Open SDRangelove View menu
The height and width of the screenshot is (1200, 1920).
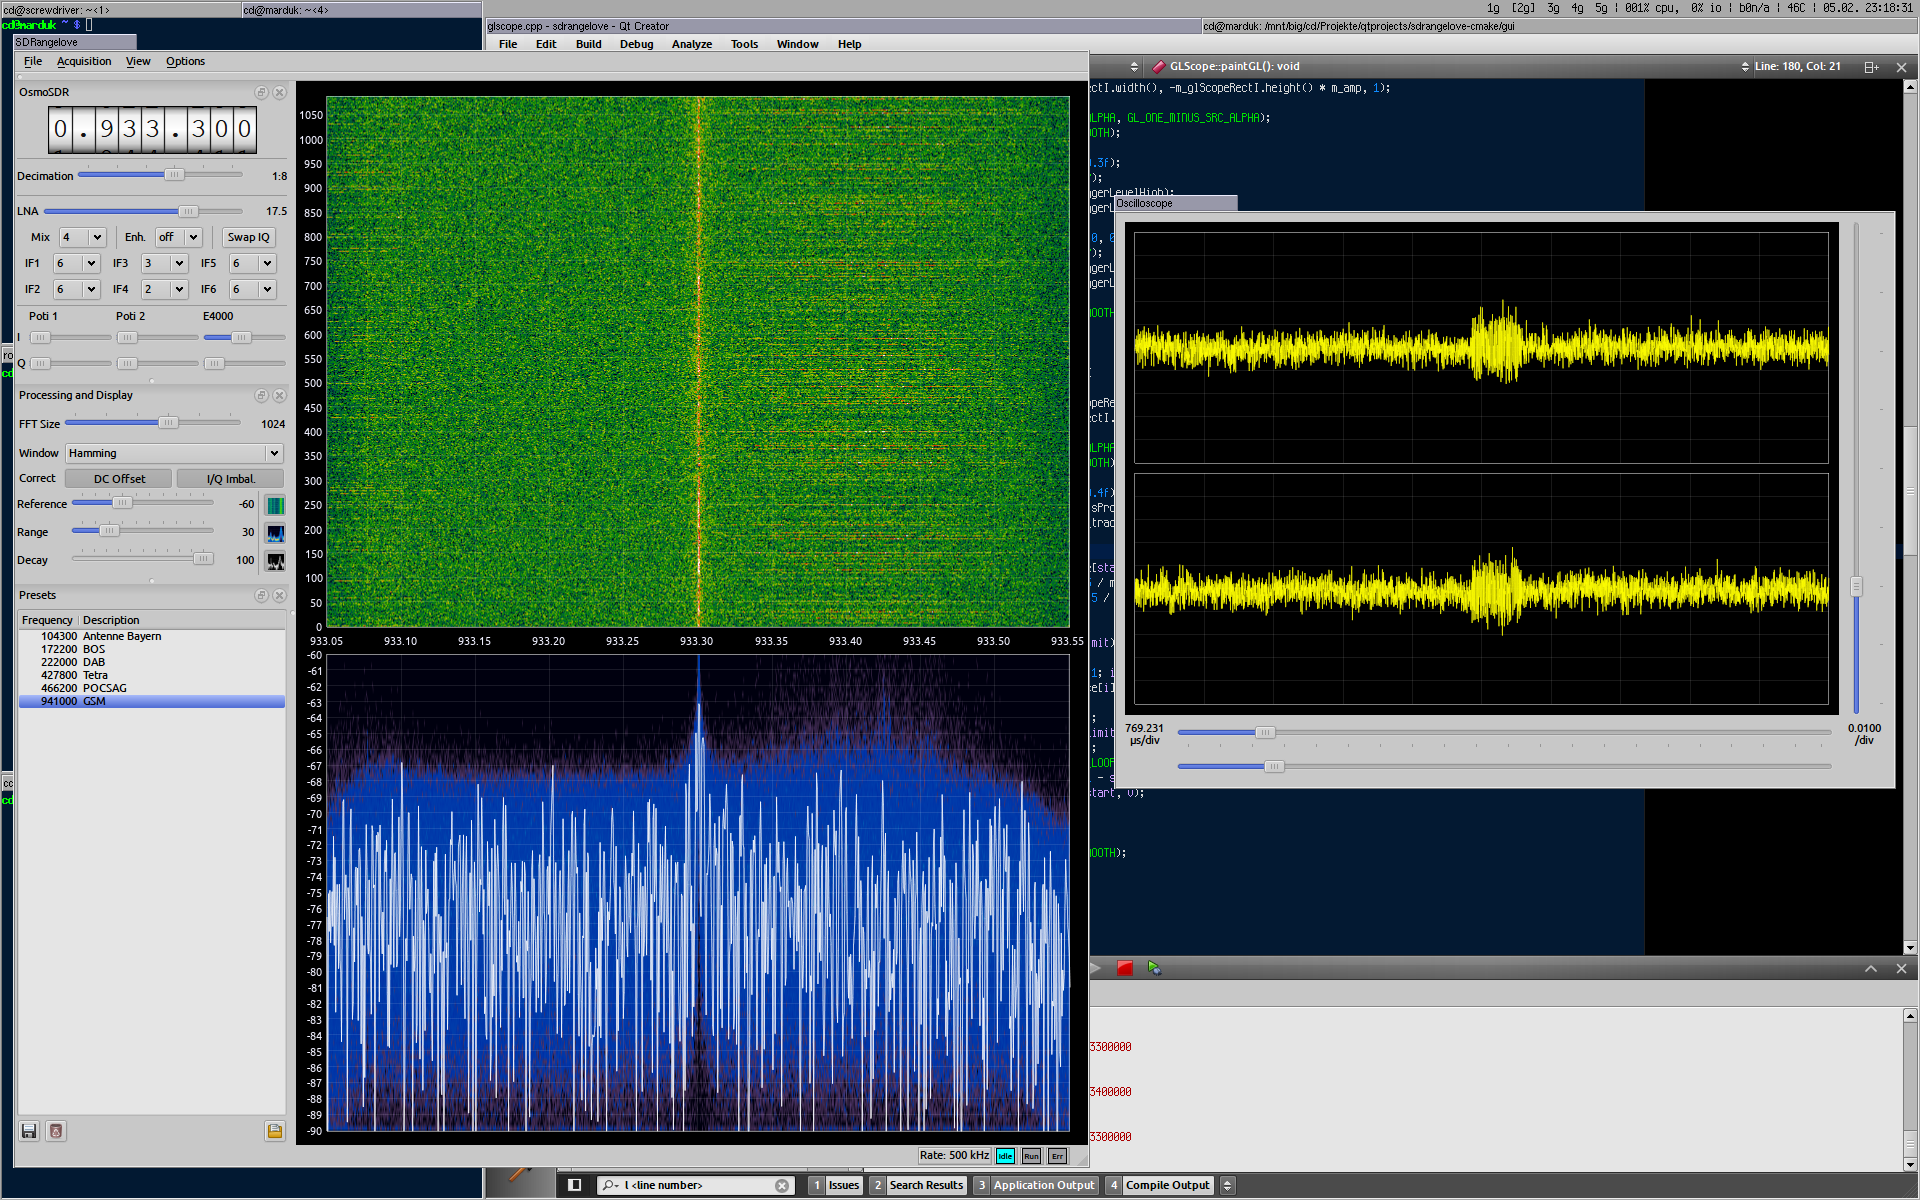138,61
